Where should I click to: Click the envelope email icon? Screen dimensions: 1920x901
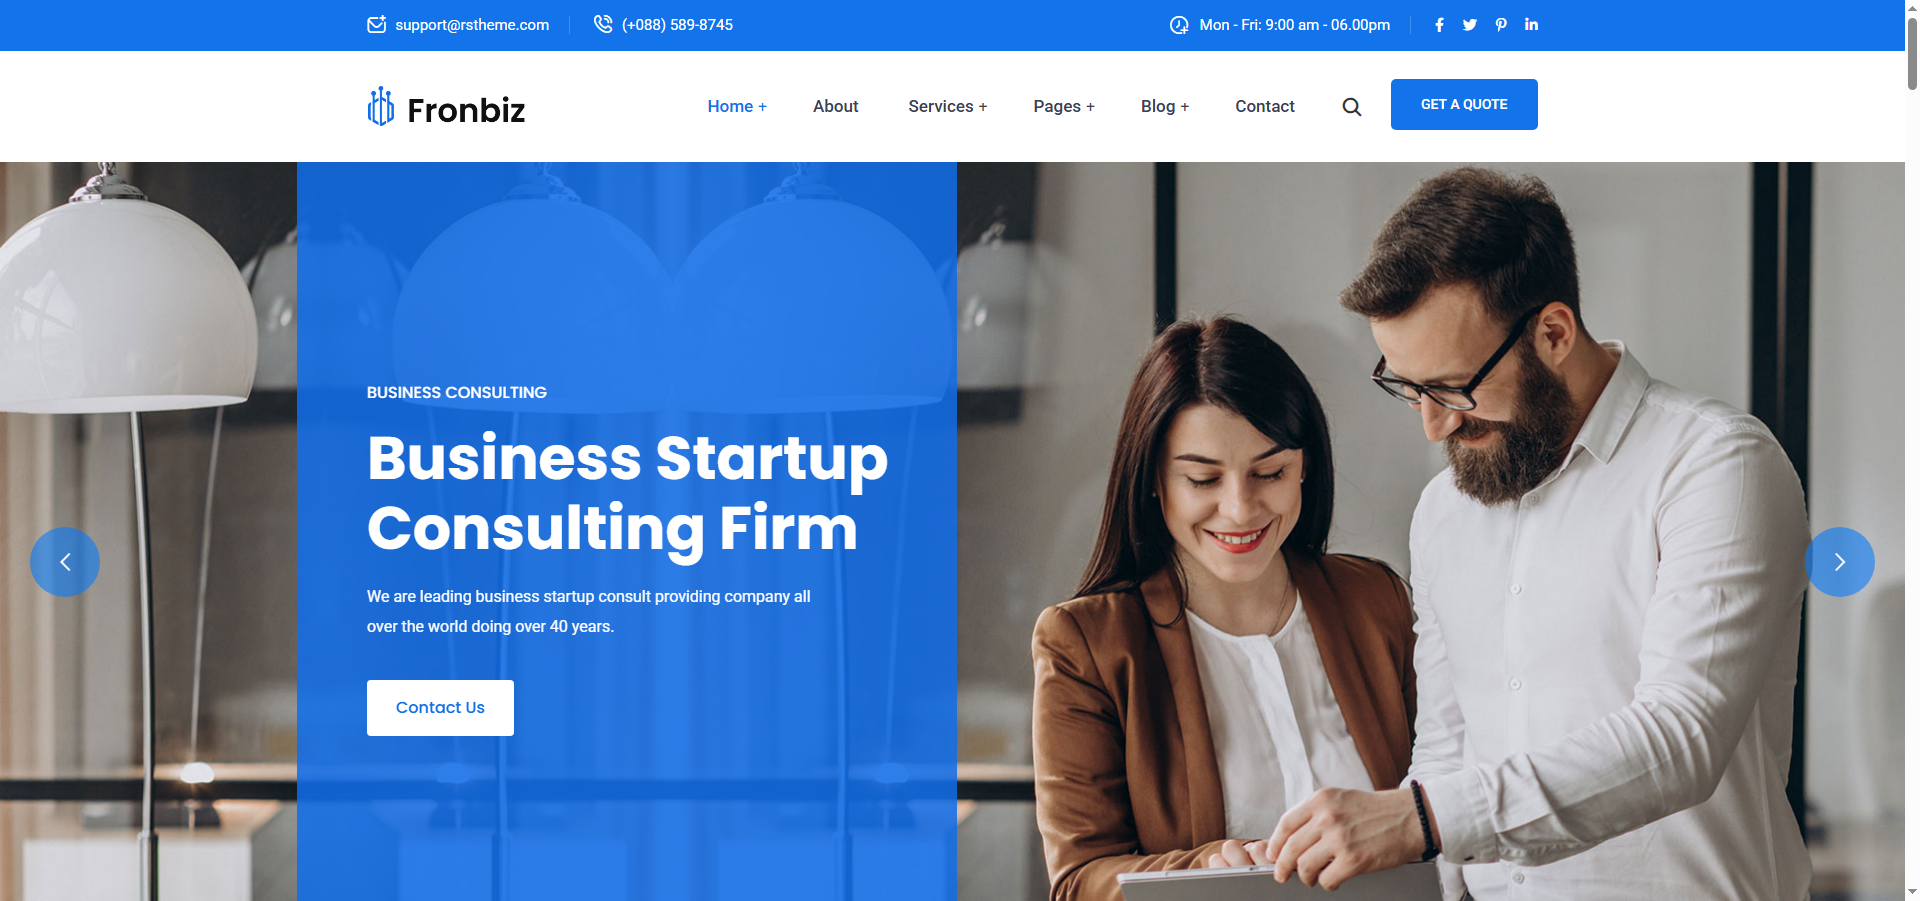coord(376,24)
